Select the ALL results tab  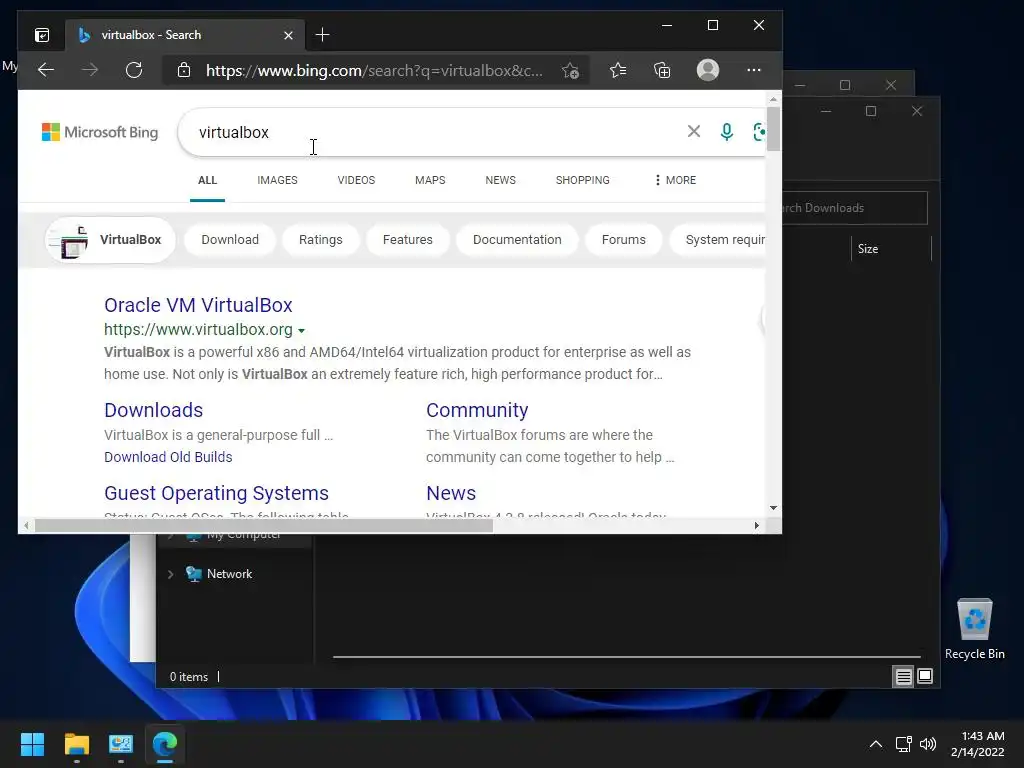click(x=207, y=180)
